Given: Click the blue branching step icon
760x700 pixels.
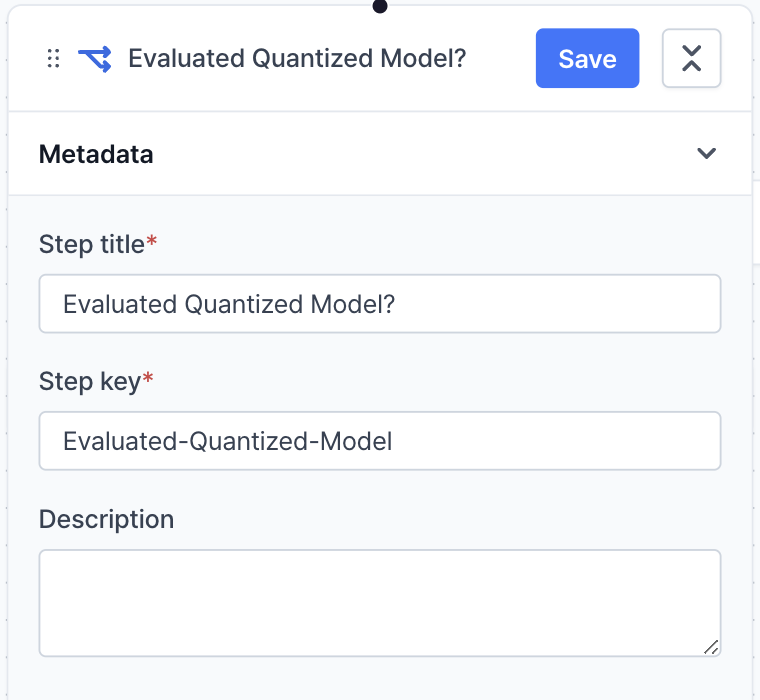Looking at the screenshot, I should [94, 59].
